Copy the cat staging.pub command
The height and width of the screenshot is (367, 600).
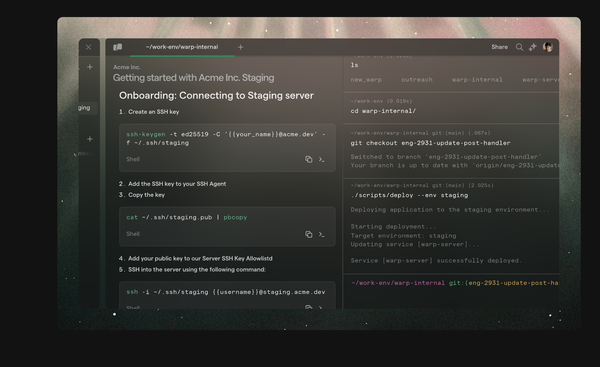[x=308, y=234]
